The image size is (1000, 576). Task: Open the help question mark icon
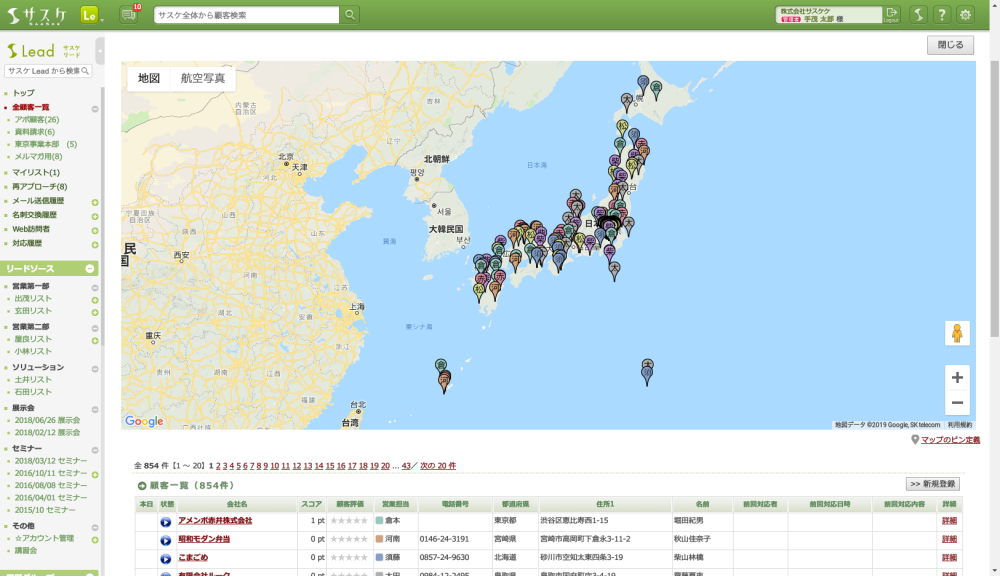(941, 15)
